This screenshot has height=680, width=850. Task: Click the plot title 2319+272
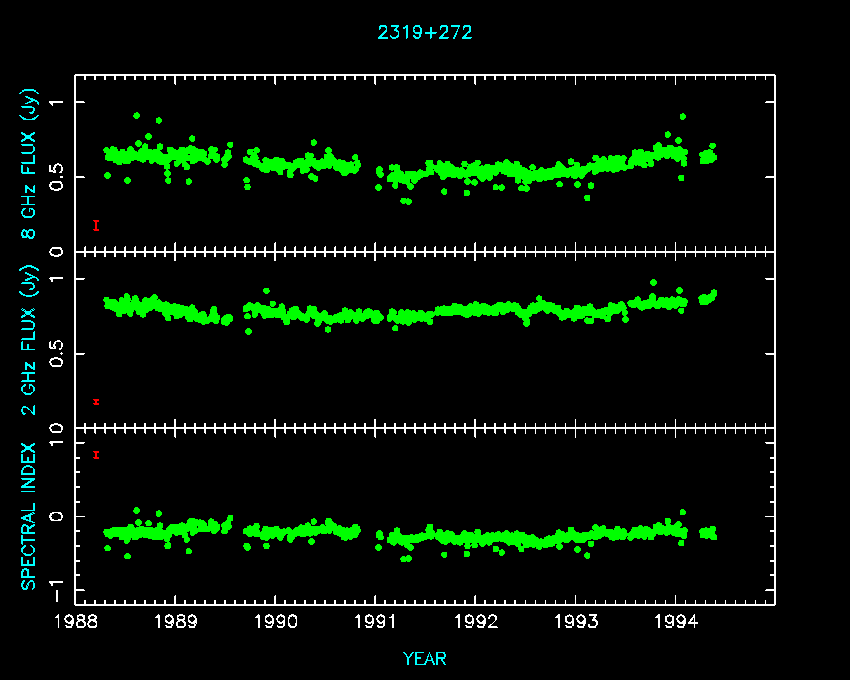pyautogui.click(x=424, y=32)
